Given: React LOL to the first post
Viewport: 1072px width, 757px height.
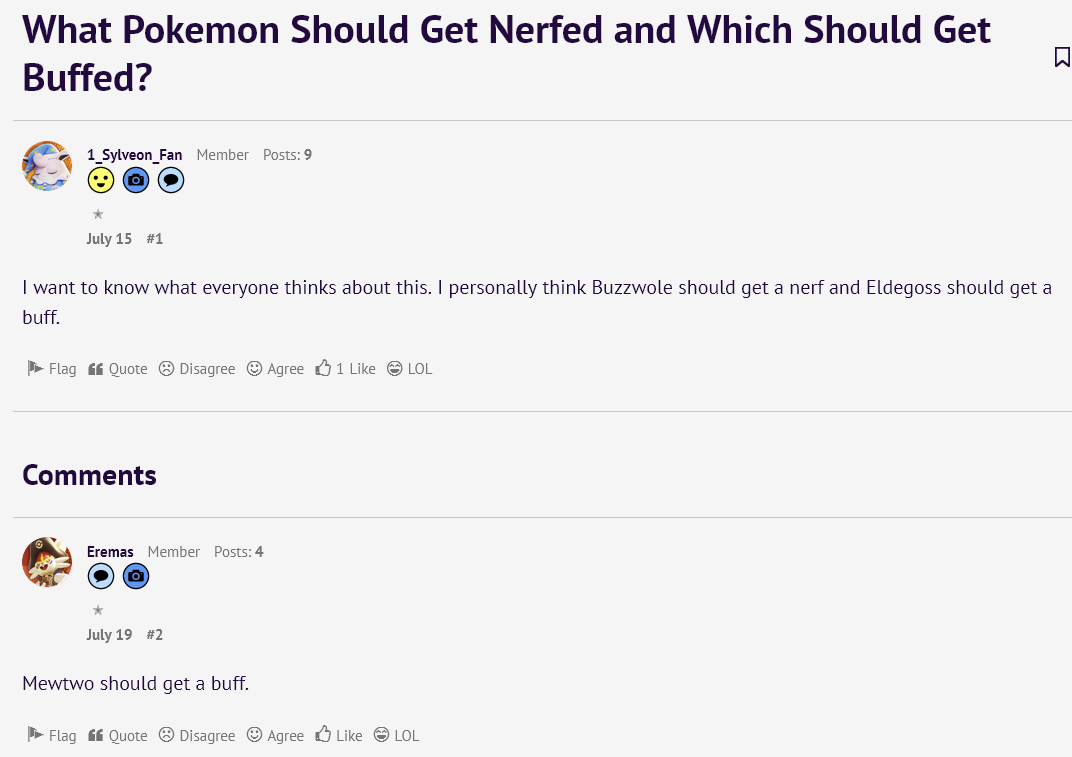Looking at the screenshot, I should (x=410, y=369).
